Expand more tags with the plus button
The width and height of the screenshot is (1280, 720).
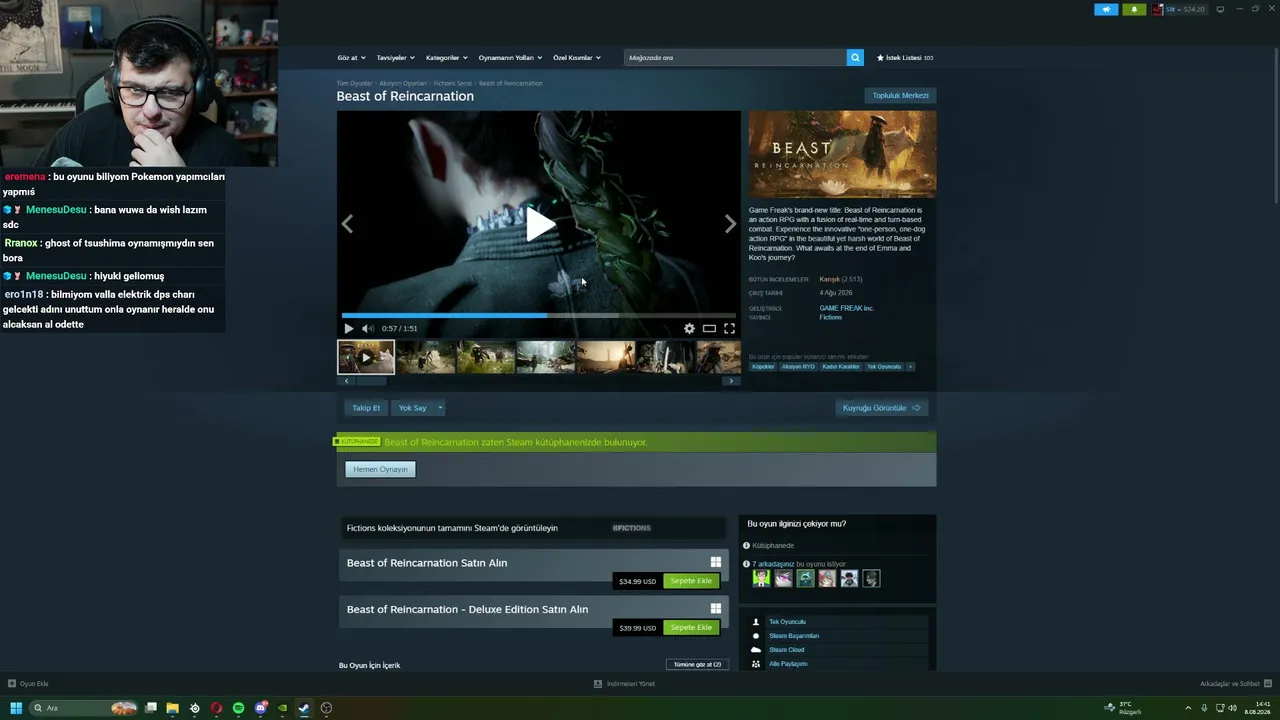(910, 367)
